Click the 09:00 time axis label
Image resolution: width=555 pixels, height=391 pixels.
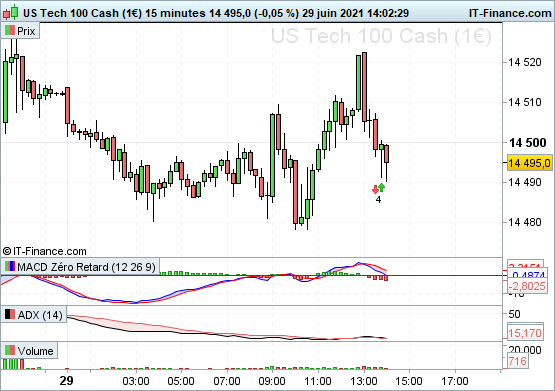click(x=272, y=381)
